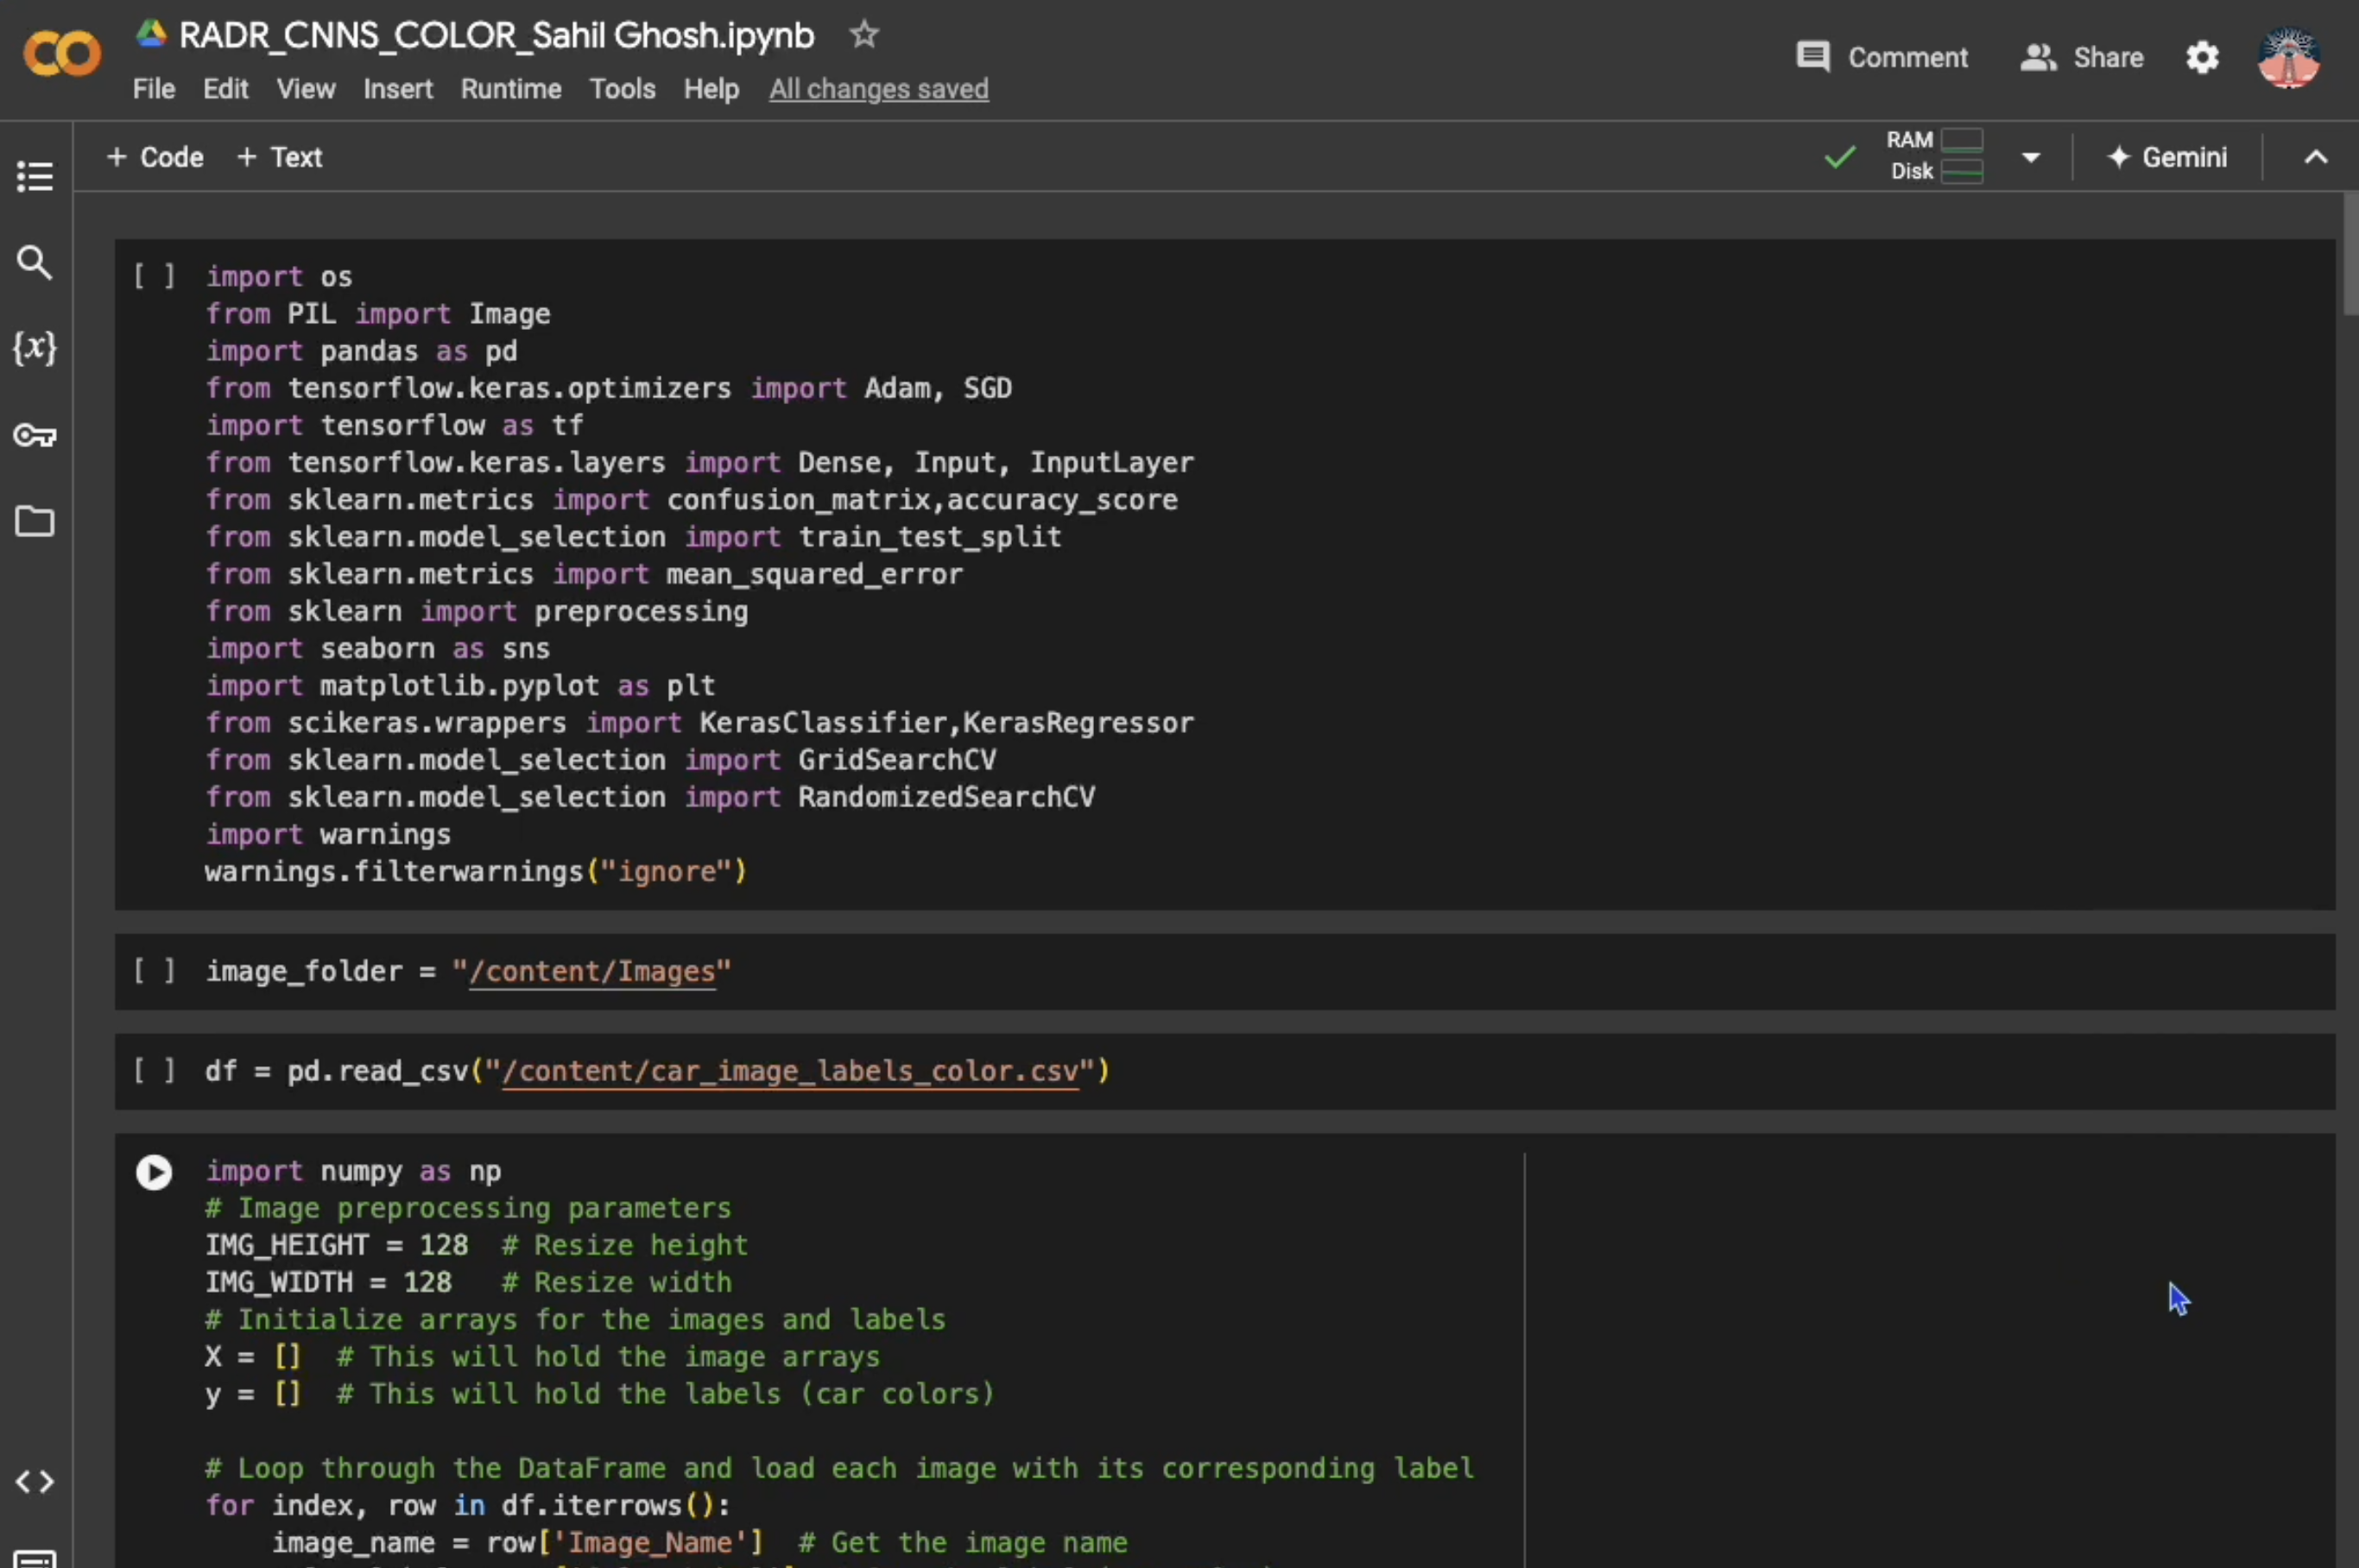Star this notebook file
This screenshot has width=2359, height=1568.
863,35
